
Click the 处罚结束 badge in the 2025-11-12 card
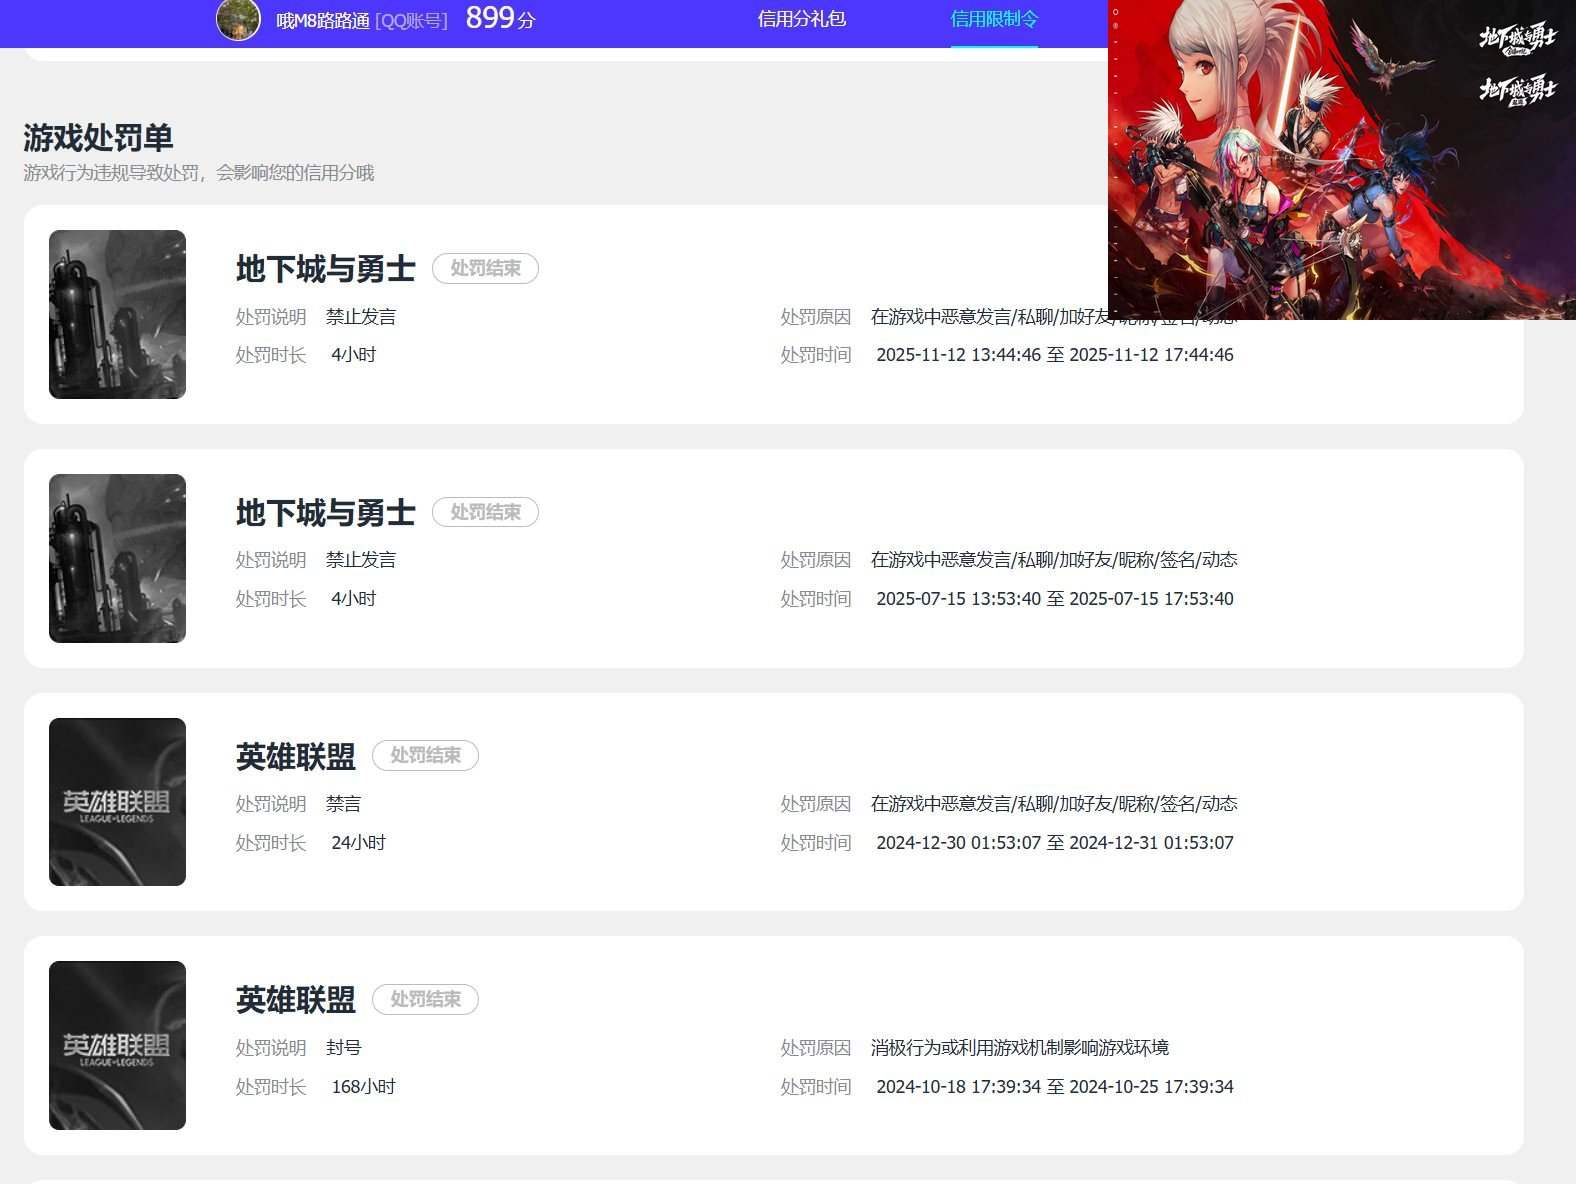coord(485,268)
